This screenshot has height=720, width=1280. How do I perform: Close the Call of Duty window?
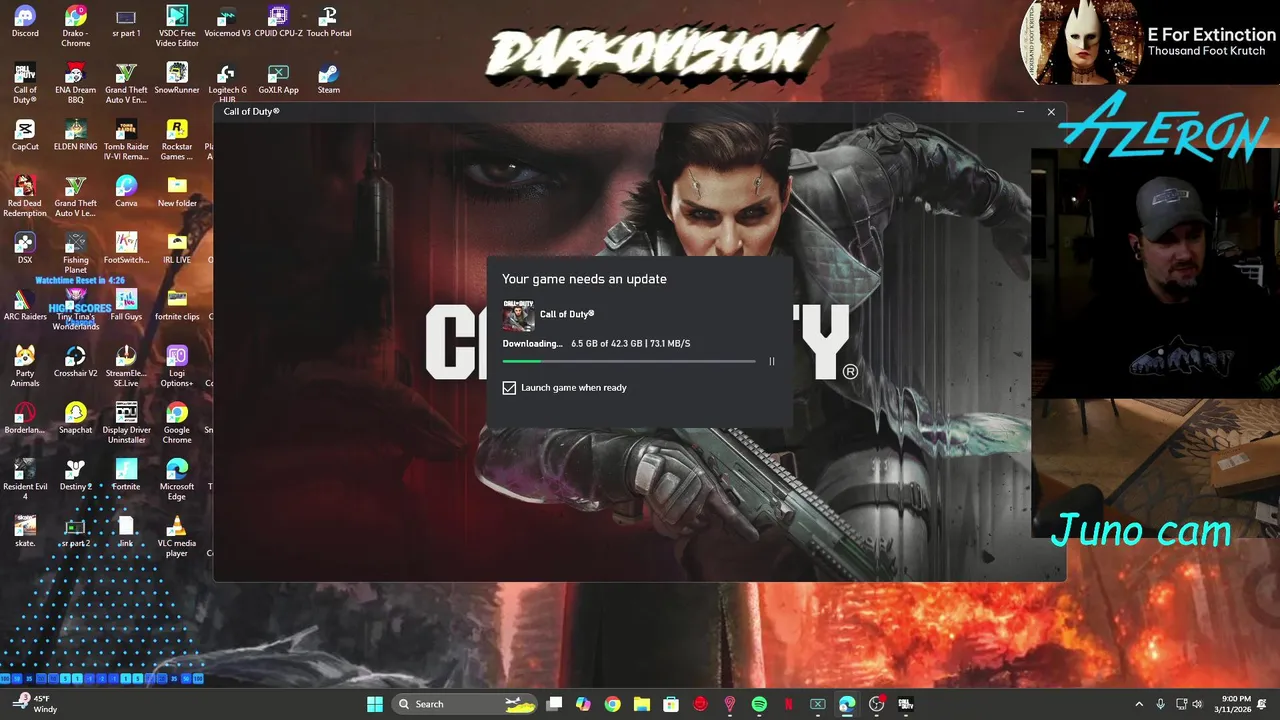pyautogui.click(x=1051, y=112)
